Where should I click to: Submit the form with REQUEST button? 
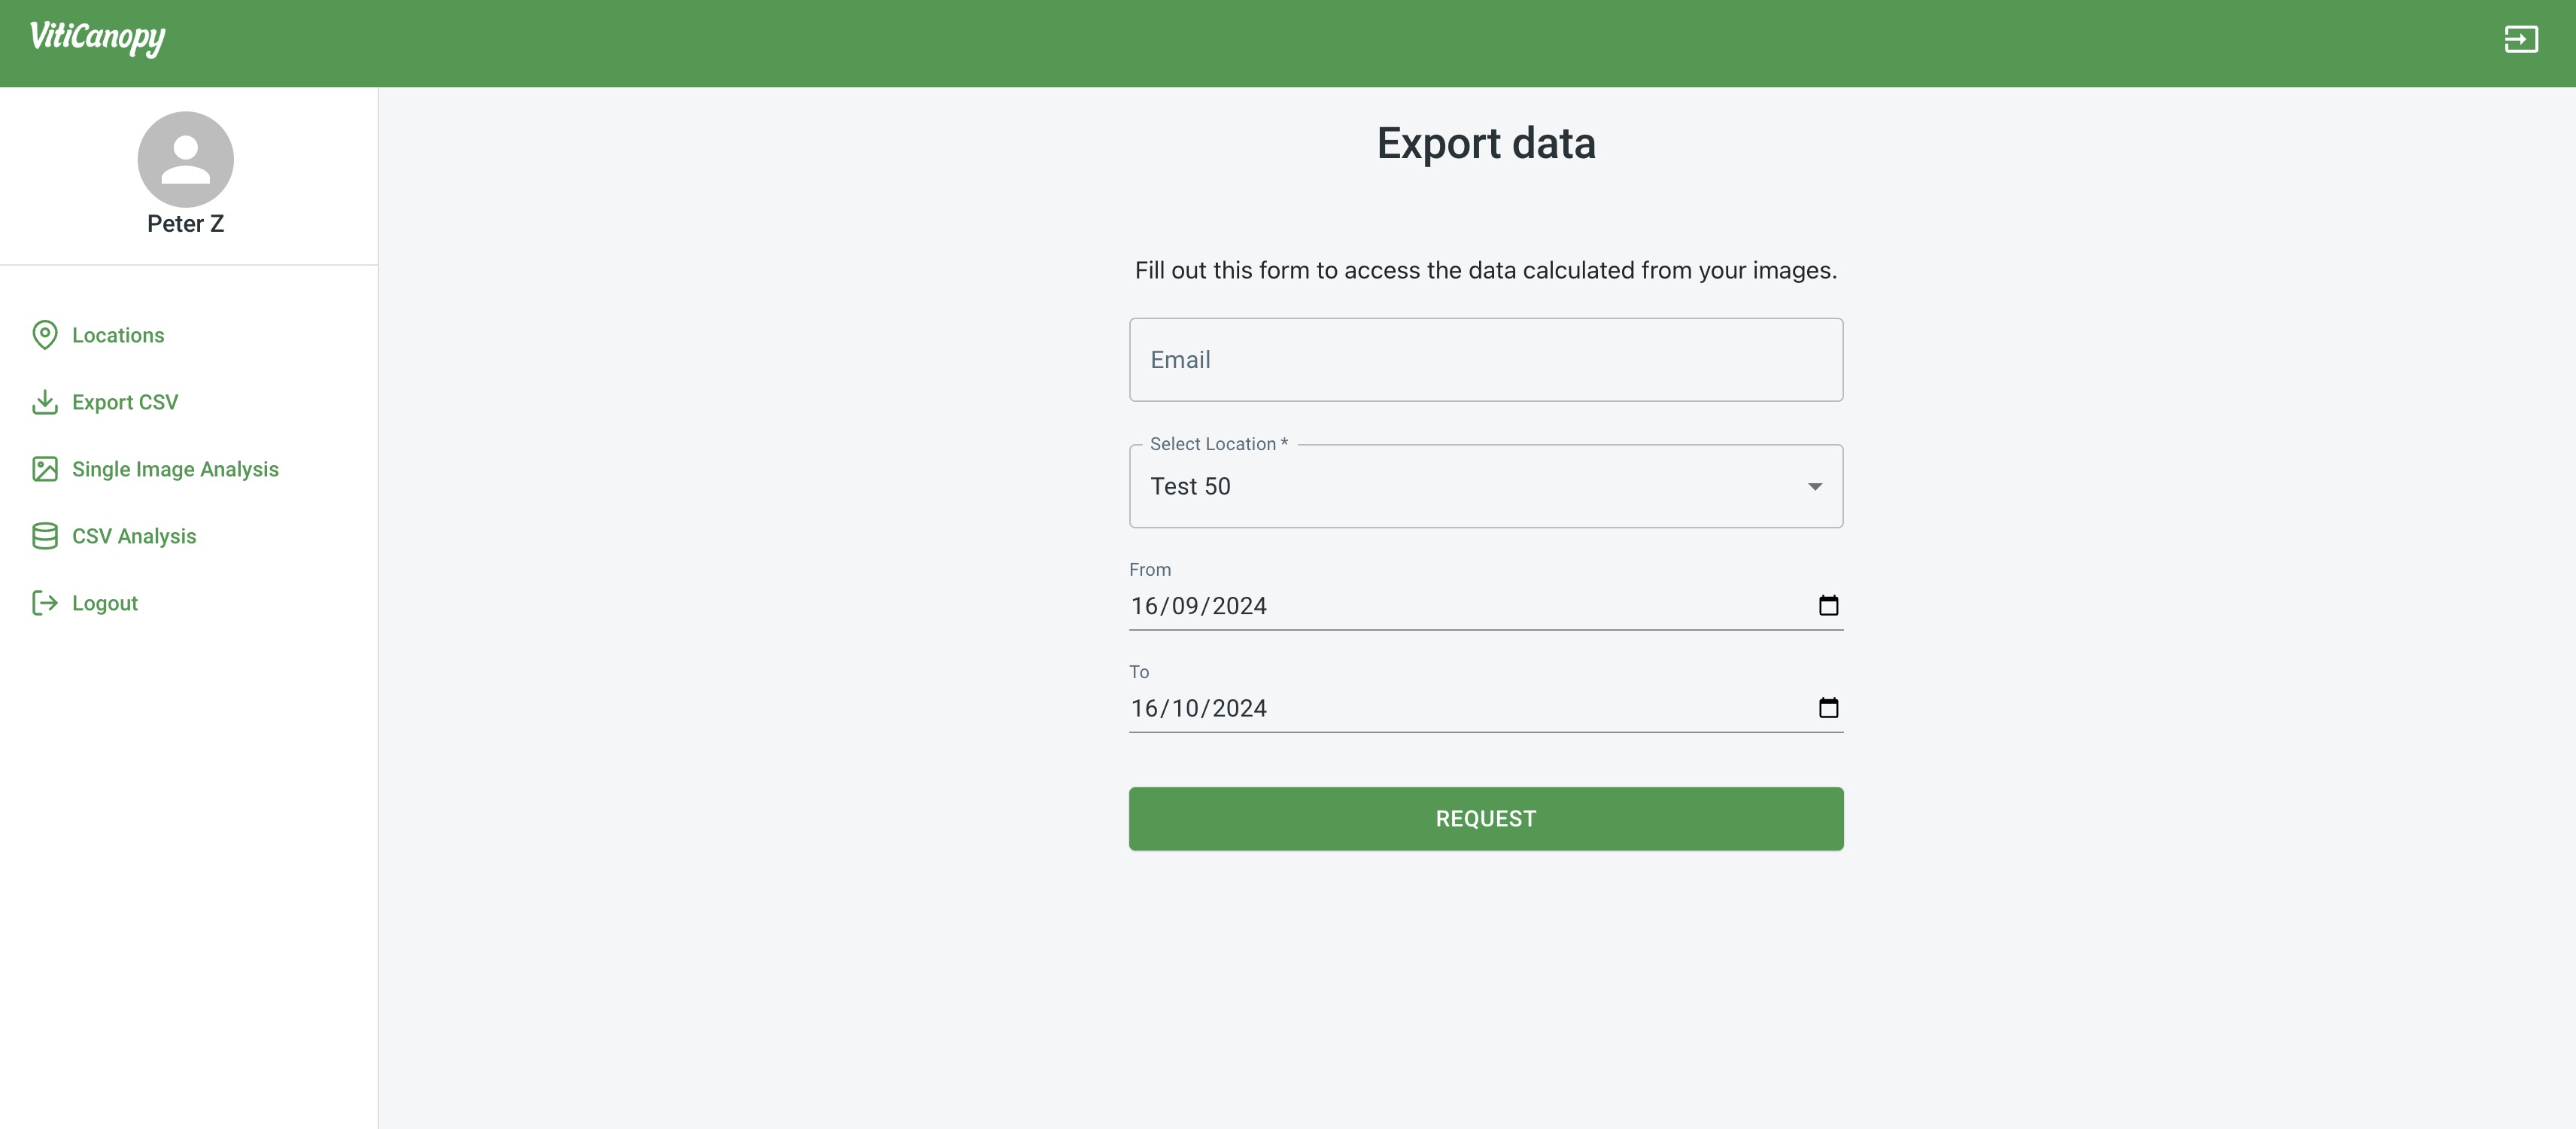1486,819
